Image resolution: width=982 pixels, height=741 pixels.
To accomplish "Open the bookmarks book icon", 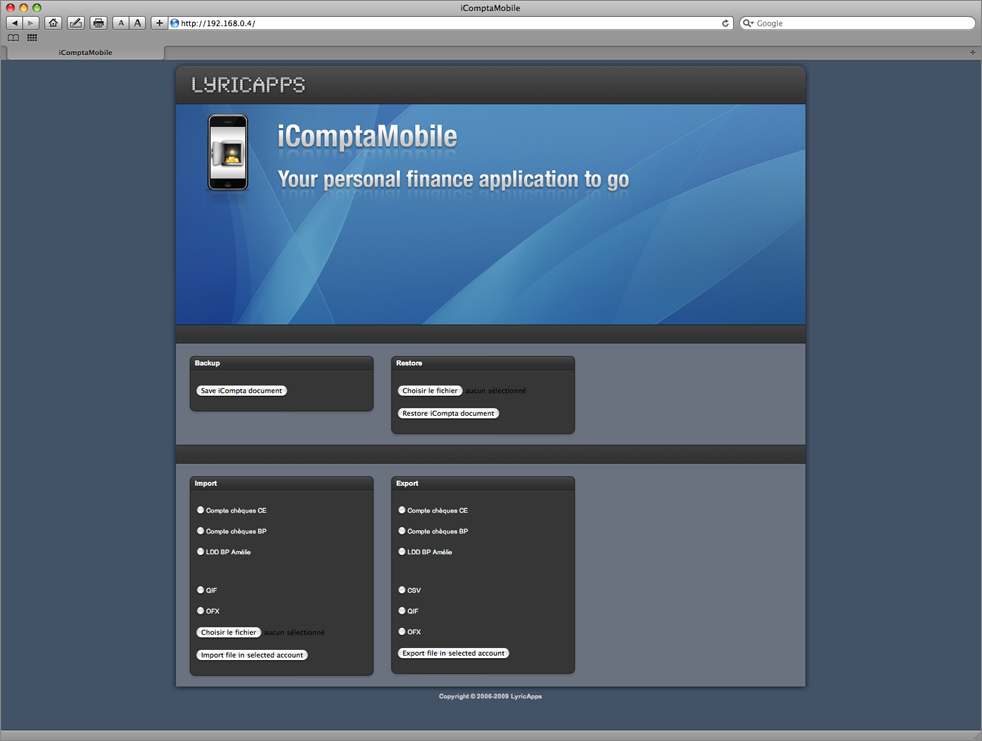I will 14,38.
